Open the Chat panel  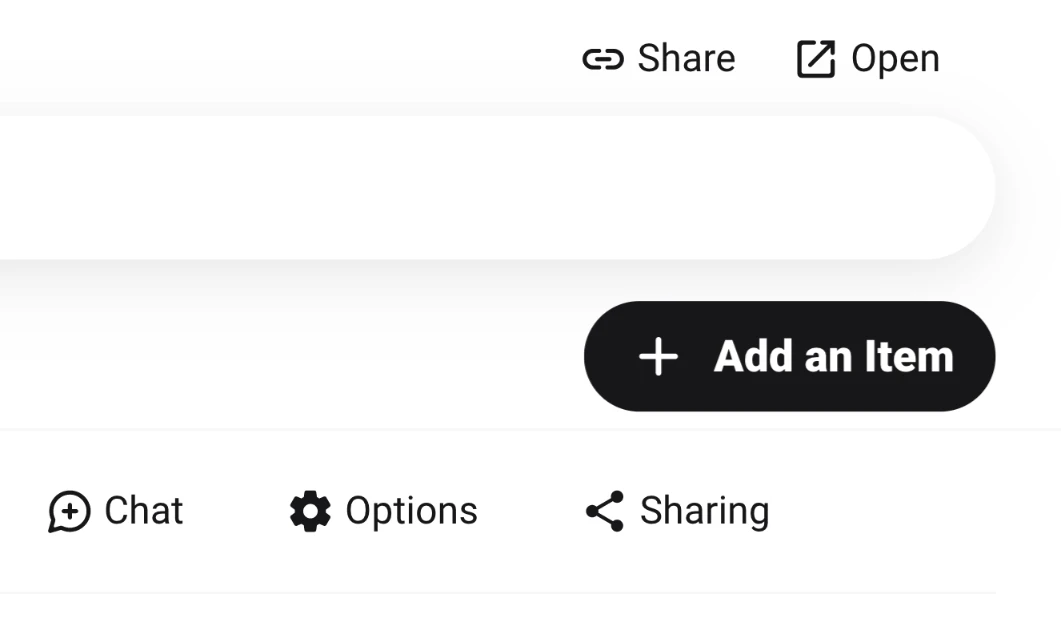pos(117,511)
